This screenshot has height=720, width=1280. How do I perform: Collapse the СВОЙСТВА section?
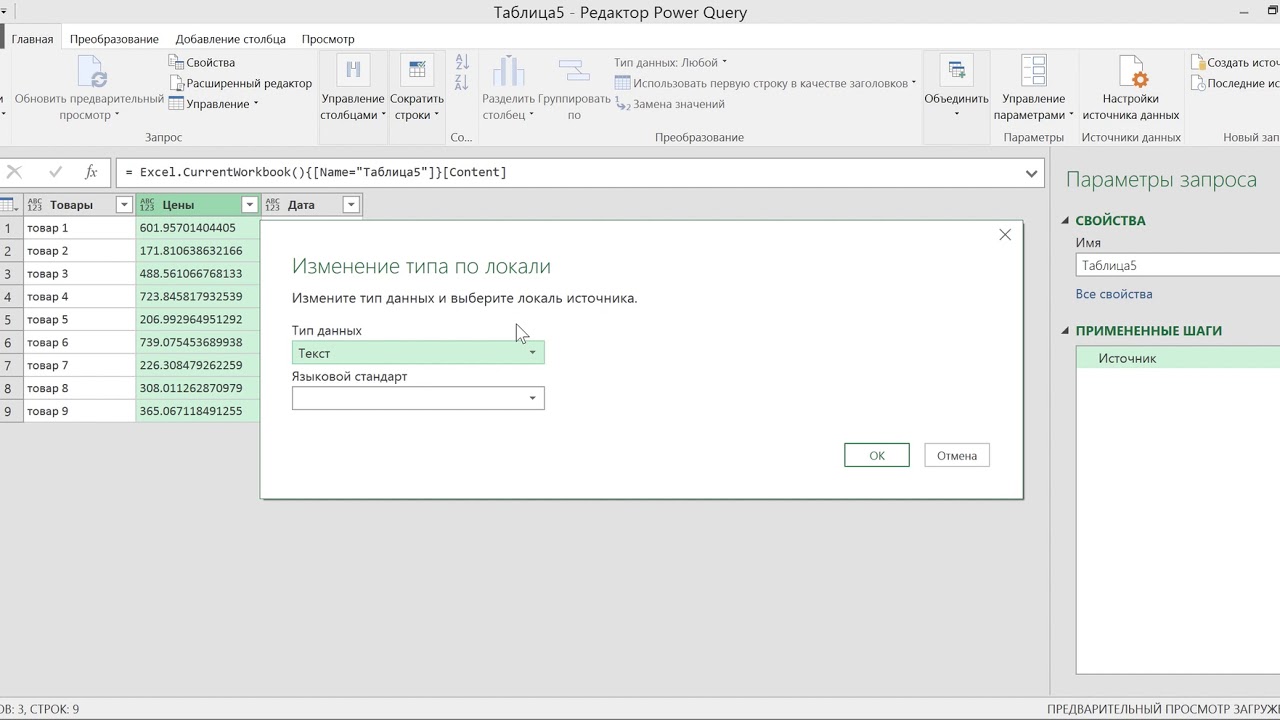[1066, 221]
